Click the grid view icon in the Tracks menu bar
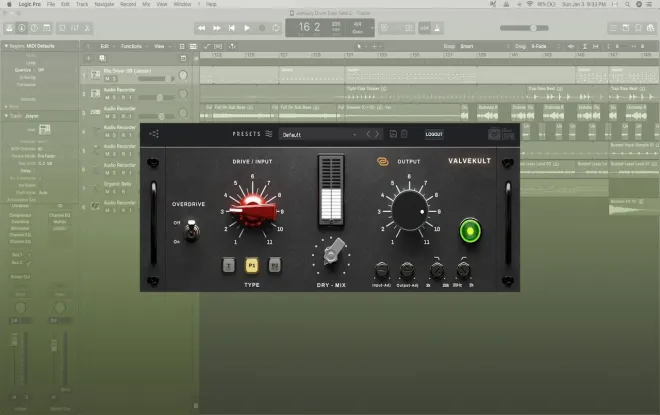This screenshot has width=660, height=415. tap(182, 46)
